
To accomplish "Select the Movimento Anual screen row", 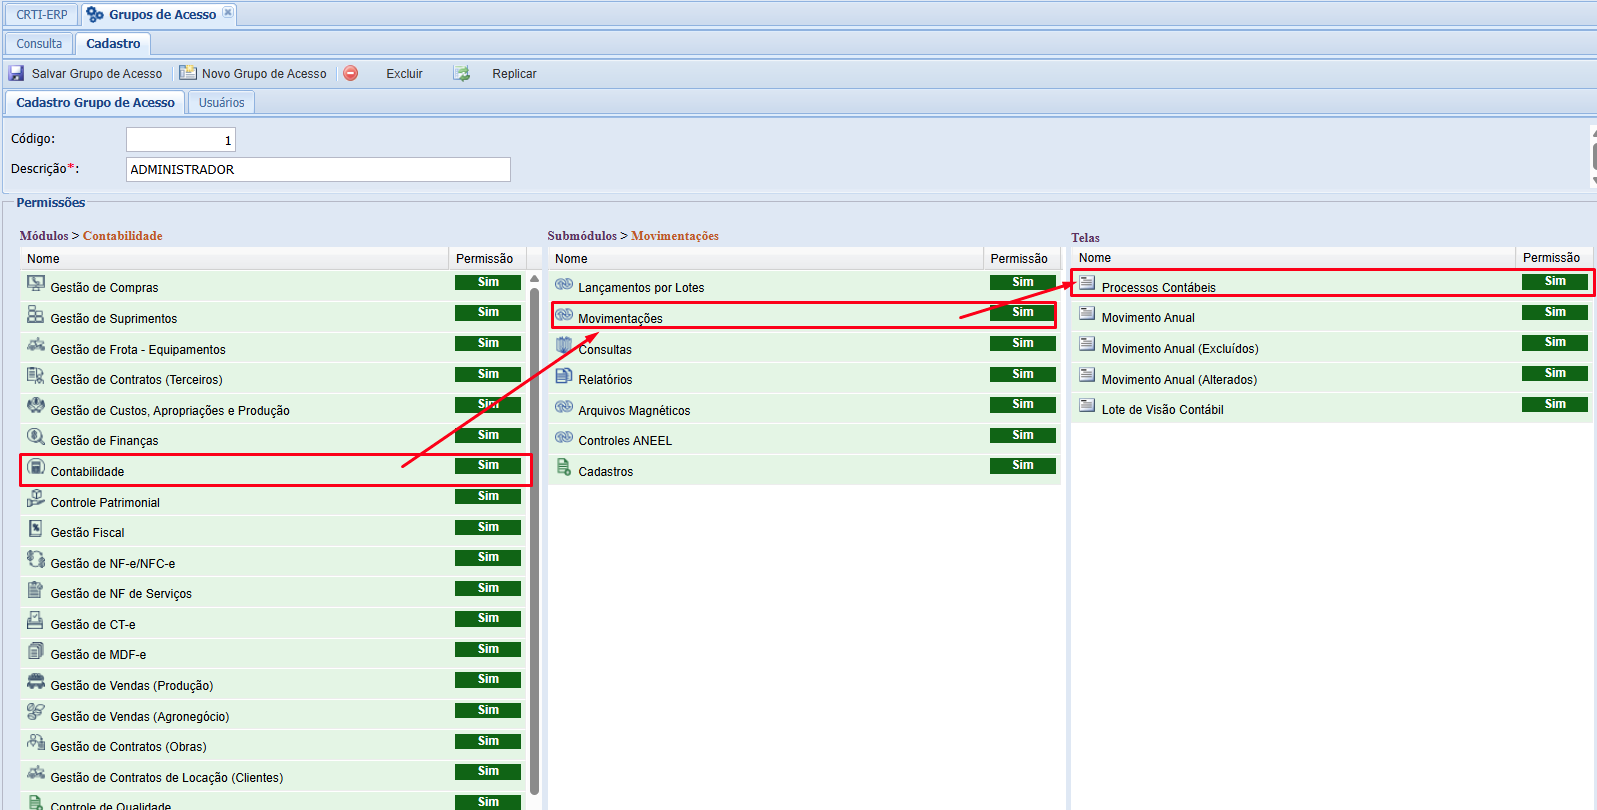I will (x=1332, y=317).
